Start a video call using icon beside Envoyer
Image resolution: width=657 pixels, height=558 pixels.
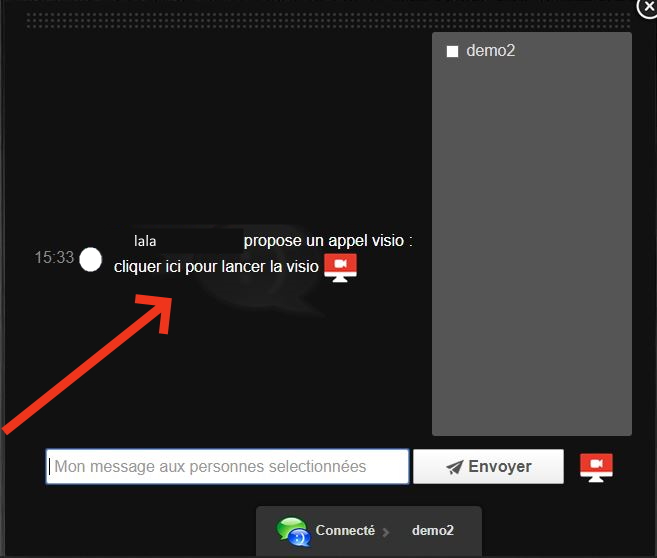(x=596, y=467)
